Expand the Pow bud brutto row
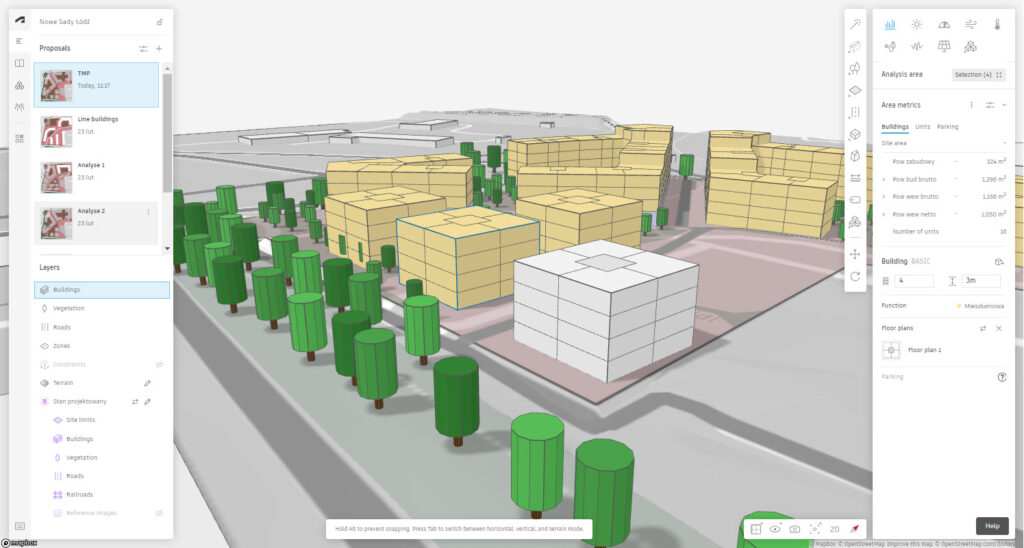Image resolution: width=1024 pixels, height=548 pixels. click(884, 178)
